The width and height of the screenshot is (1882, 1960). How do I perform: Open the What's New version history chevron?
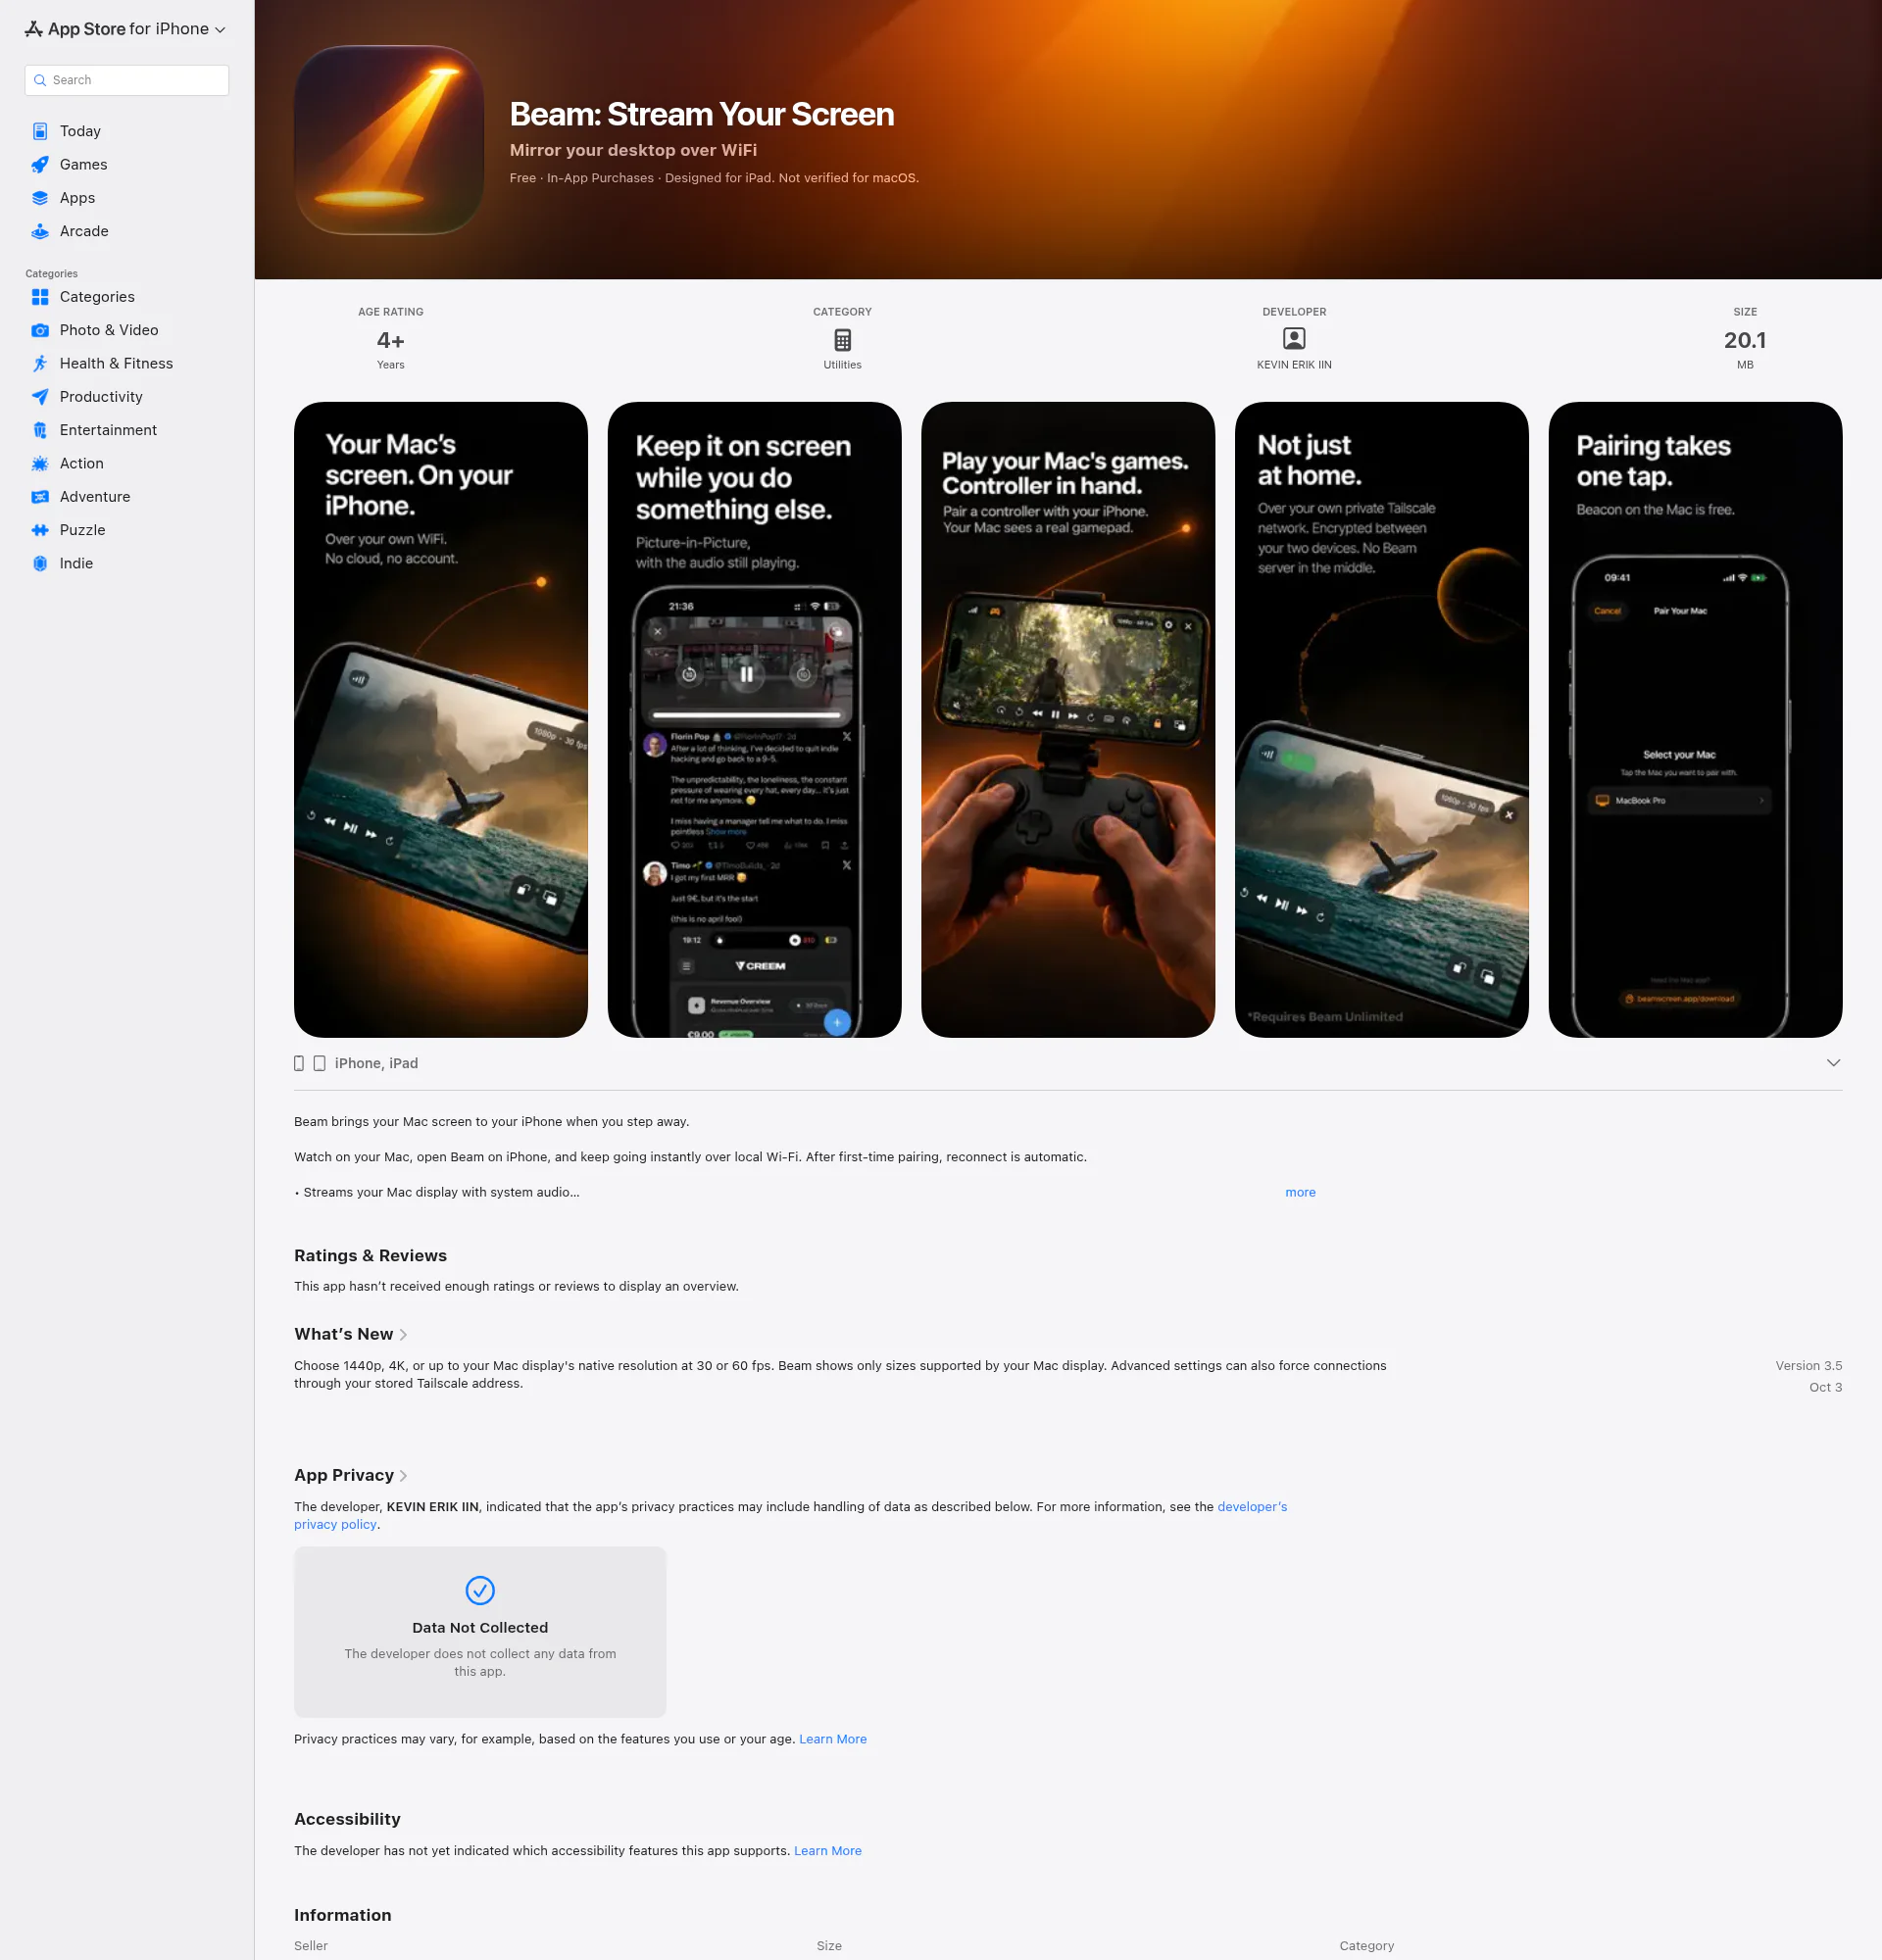click(x=403, y=1335)
